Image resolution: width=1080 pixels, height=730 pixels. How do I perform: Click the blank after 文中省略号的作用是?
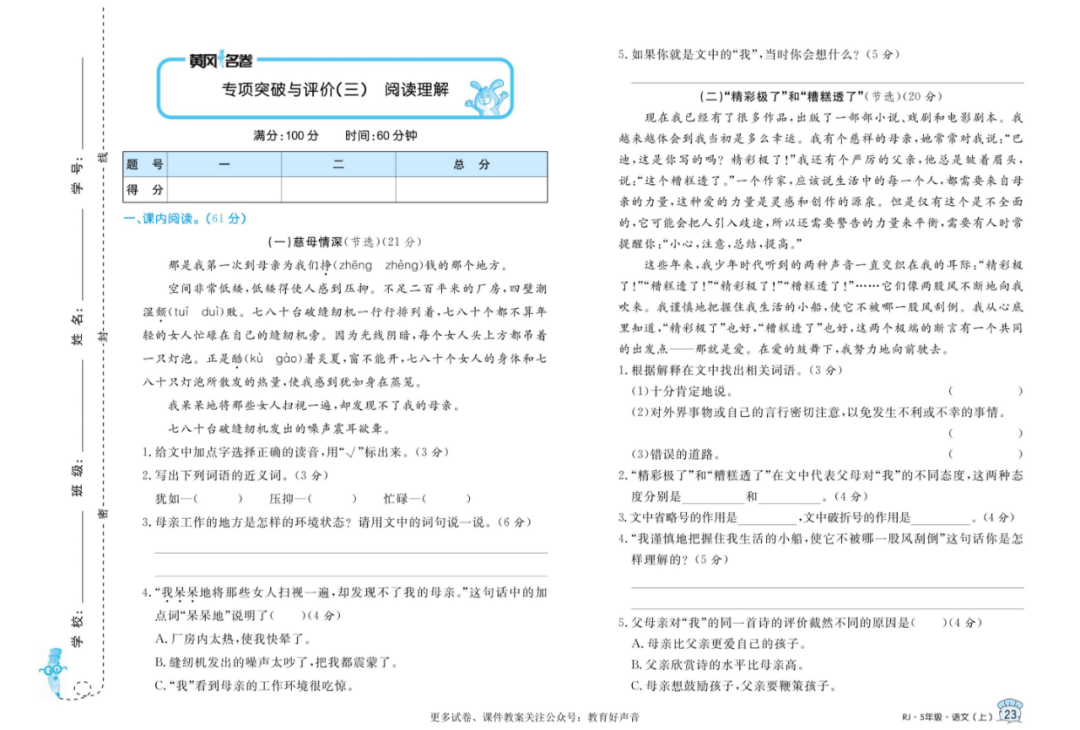pos(767,519)
